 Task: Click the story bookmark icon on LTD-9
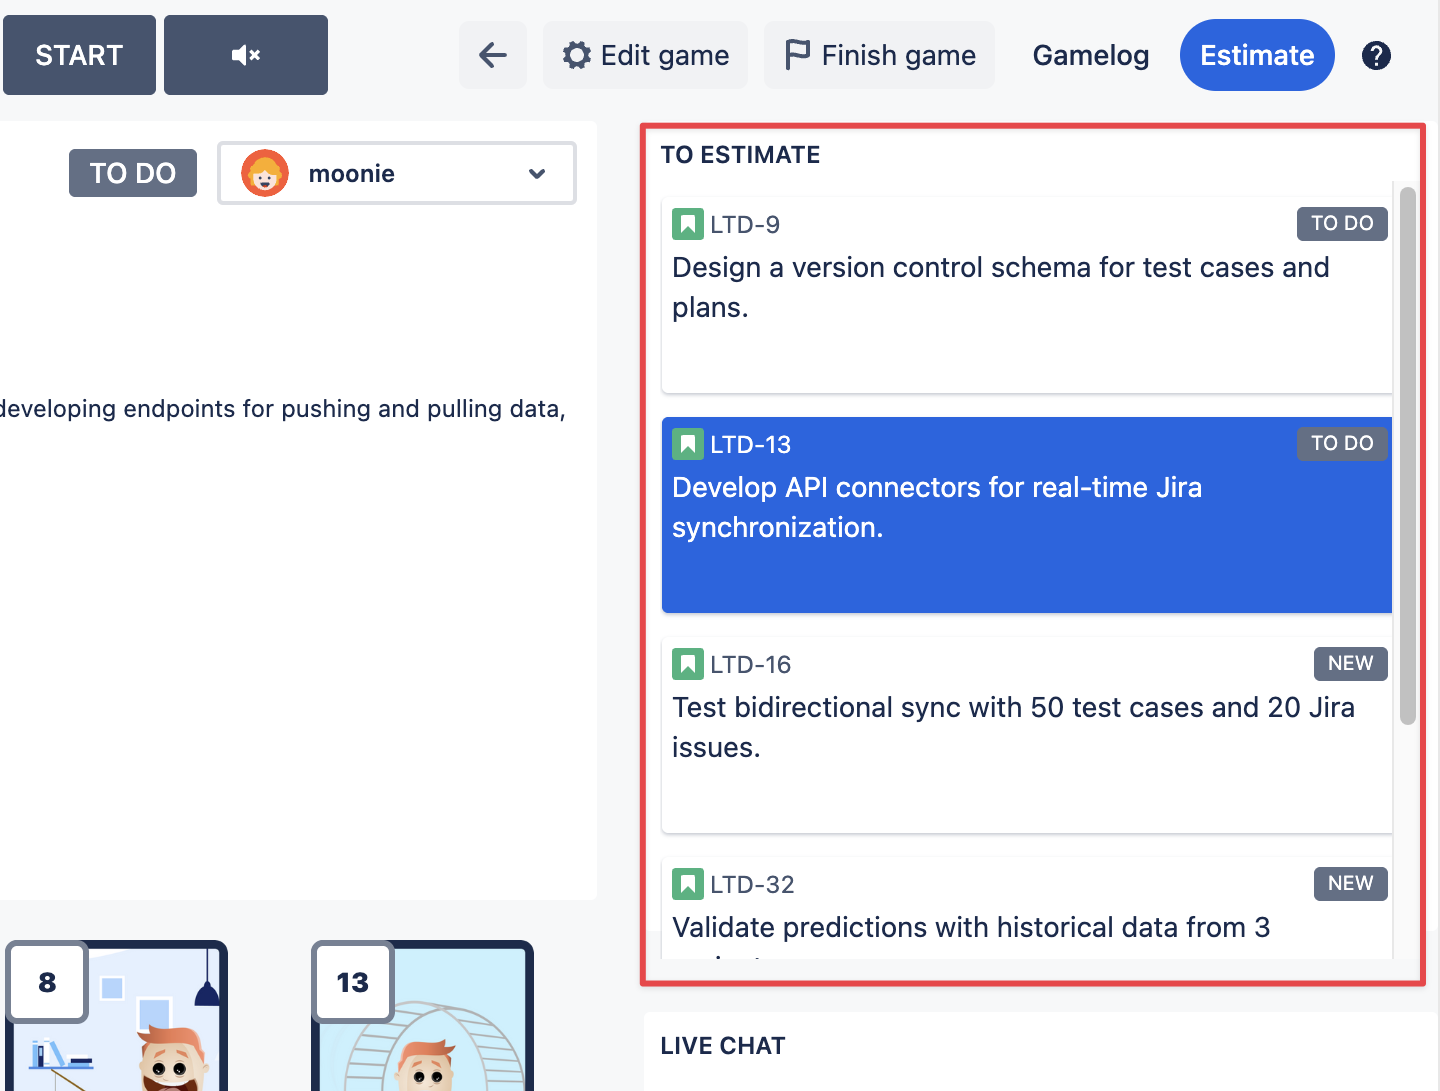click(687, 224)
